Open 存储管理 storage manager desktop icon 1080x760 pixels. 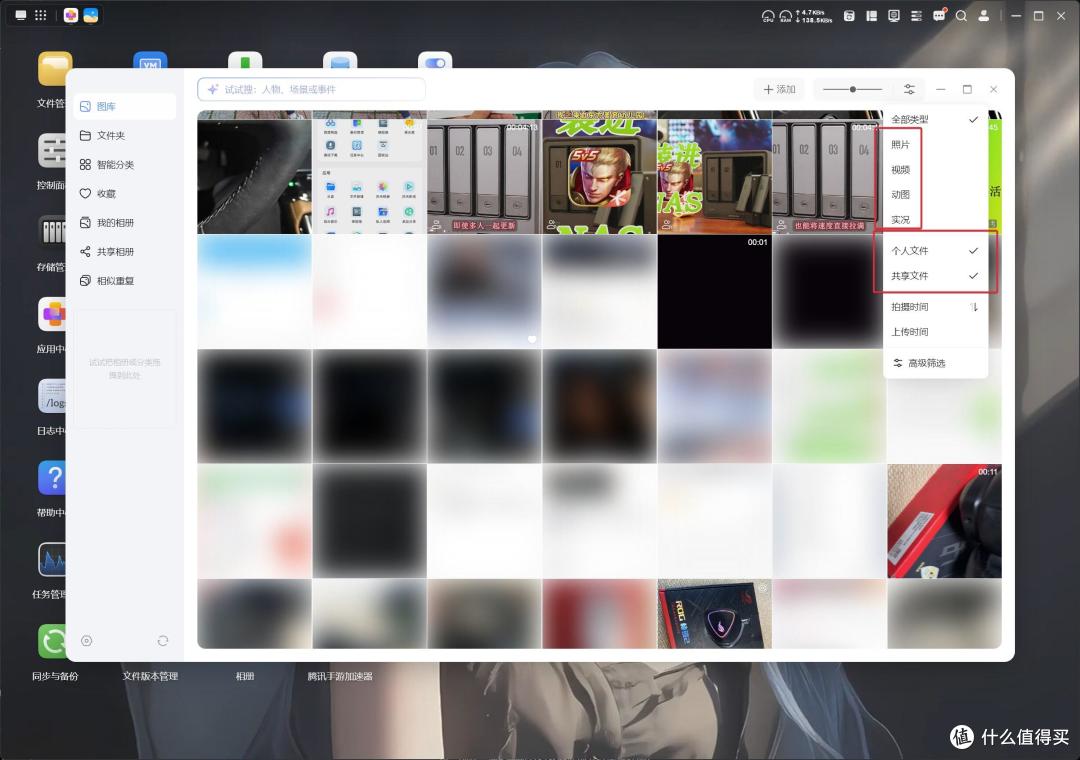tap(52, 232)
